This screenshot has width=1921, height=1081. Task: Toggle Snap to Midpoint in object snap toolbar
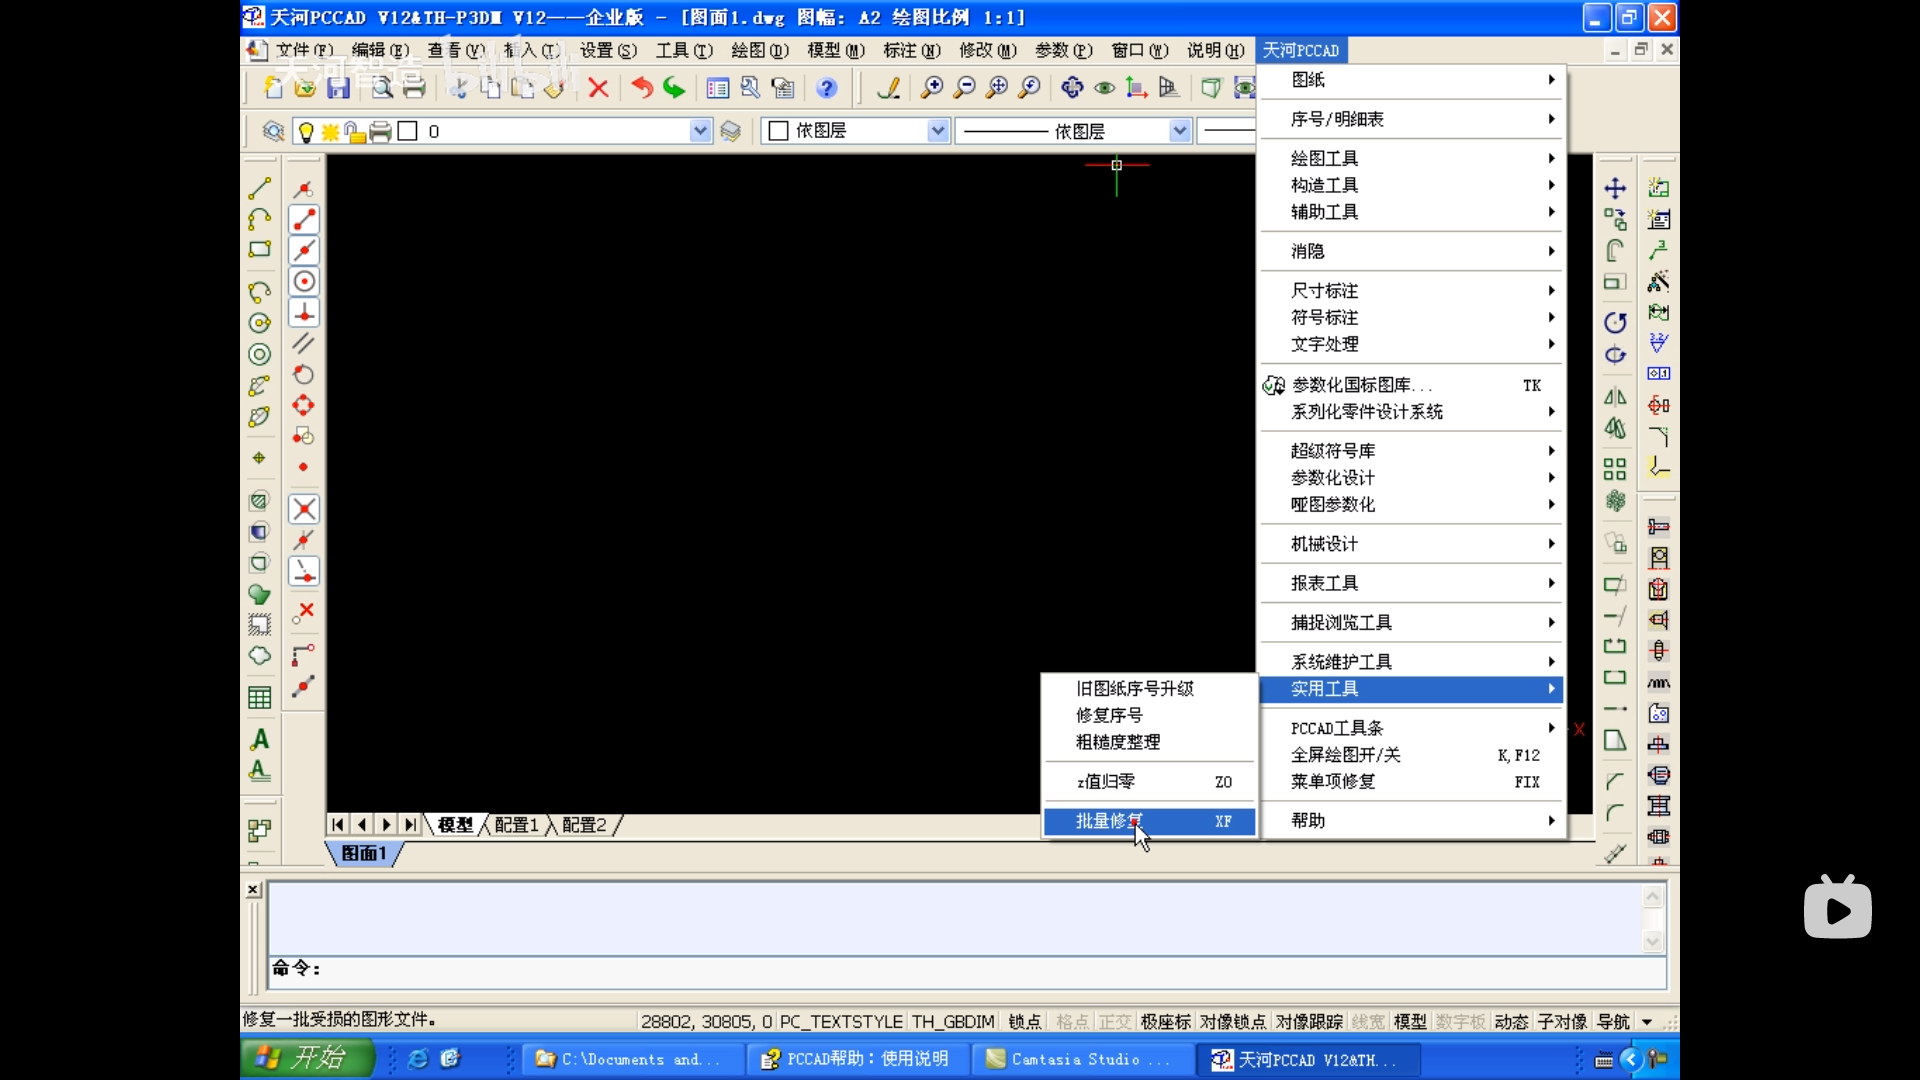click(304, 251)
